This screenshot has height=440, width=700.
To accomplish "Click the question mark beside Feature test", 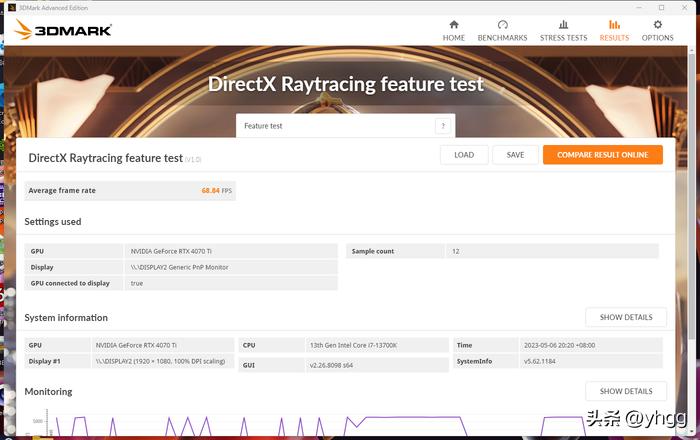I will (x=442, y=126).
